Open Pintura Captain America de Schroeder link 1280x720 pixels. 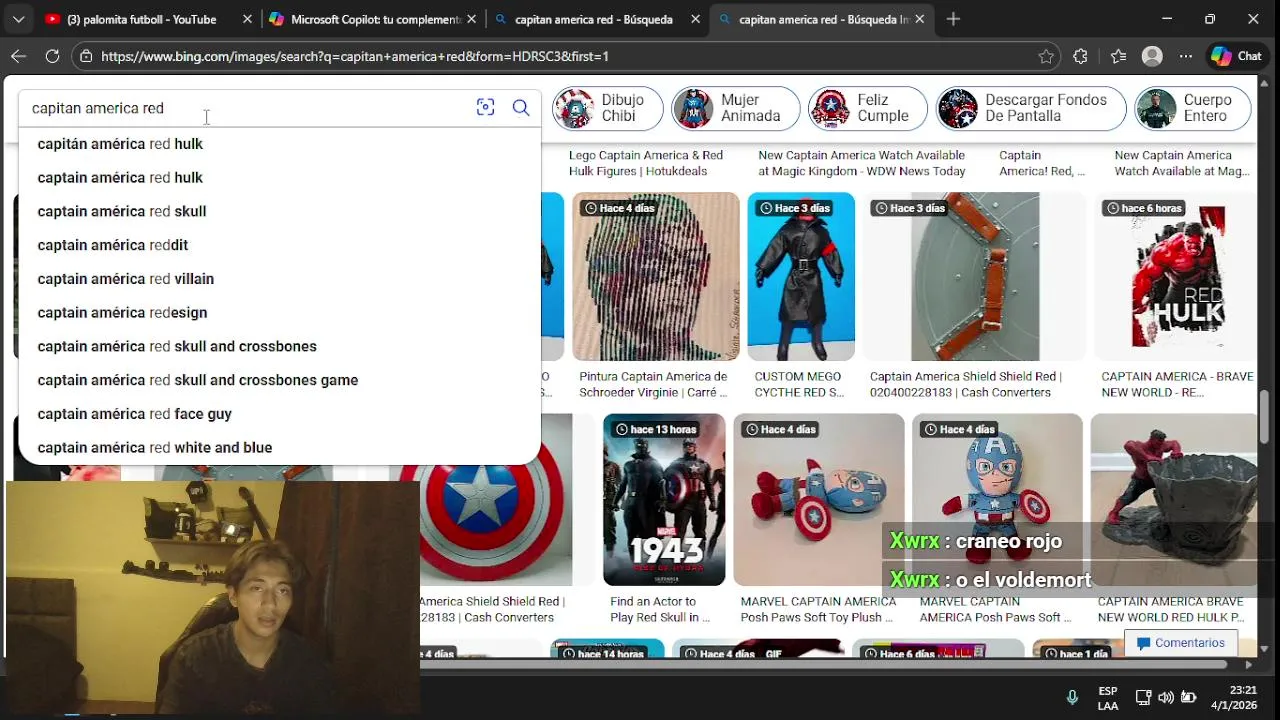click(x=653, y=385)
